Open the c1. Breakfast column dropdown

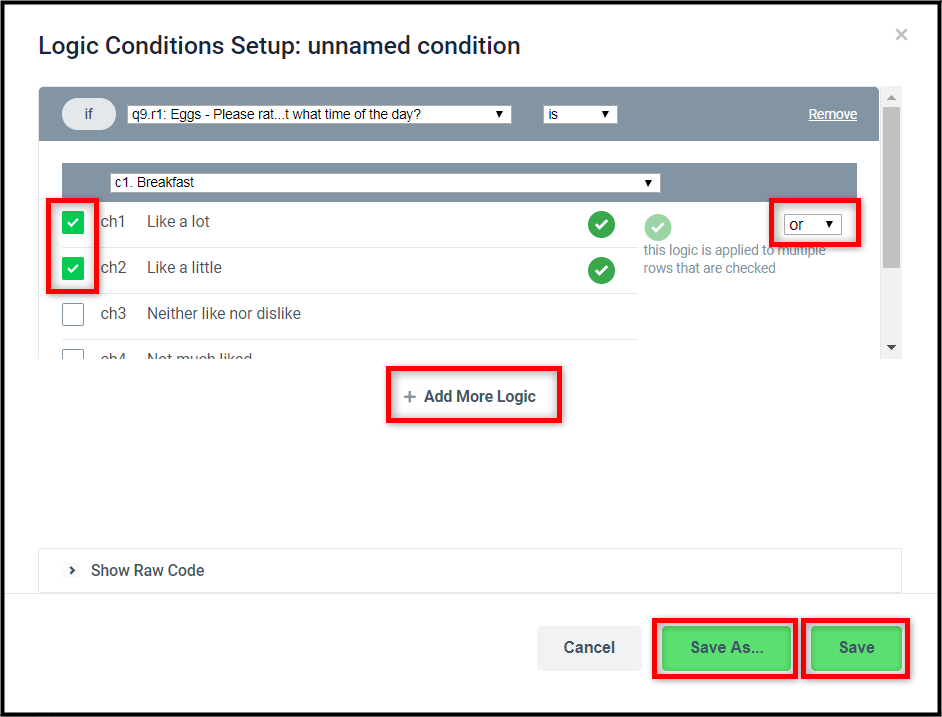(x=385, y=183)
